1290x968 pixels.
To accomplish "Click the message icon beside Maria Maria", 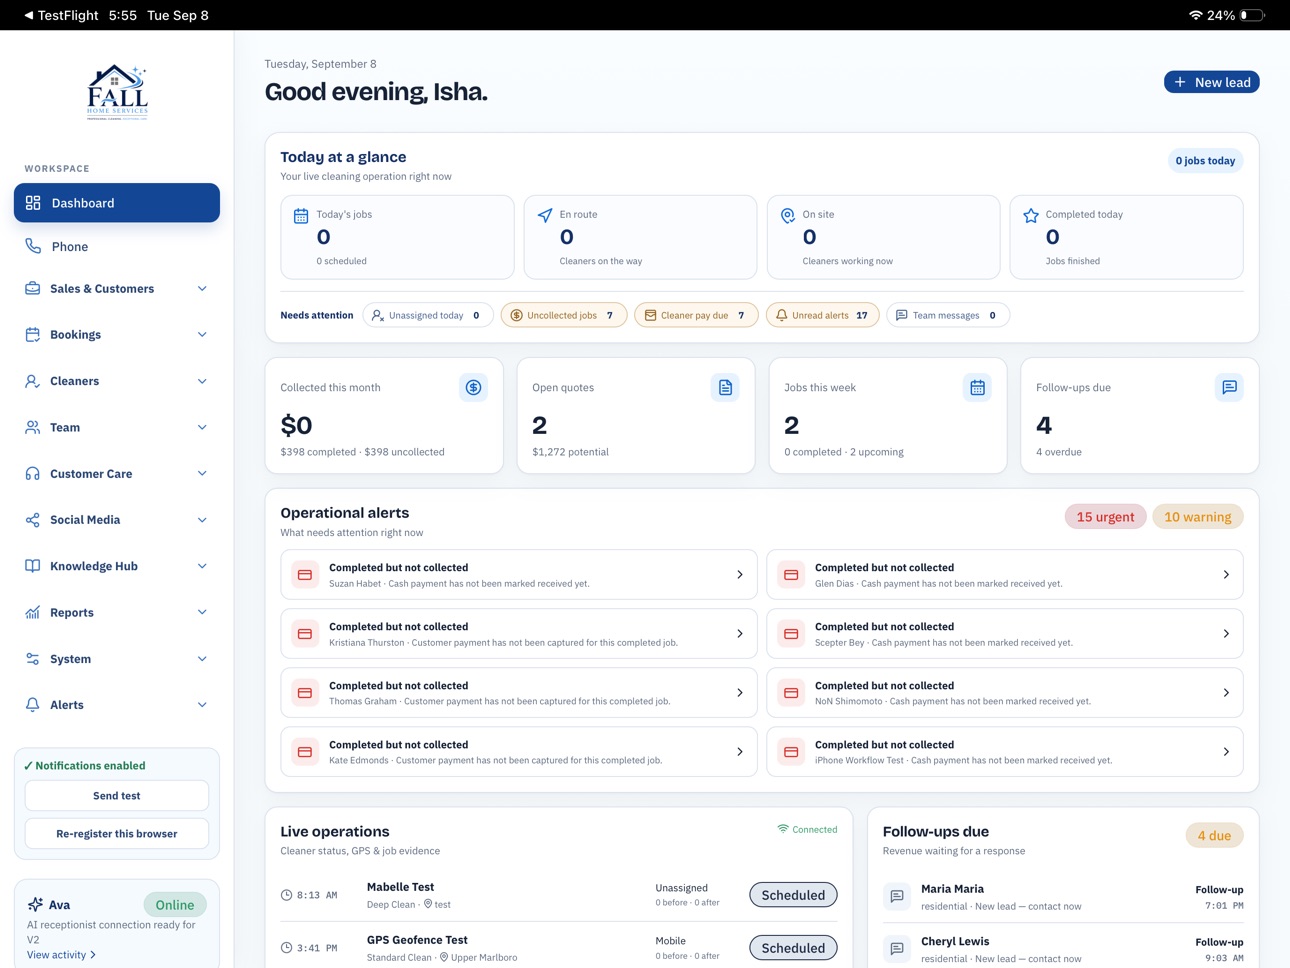I will click(897, 897).
